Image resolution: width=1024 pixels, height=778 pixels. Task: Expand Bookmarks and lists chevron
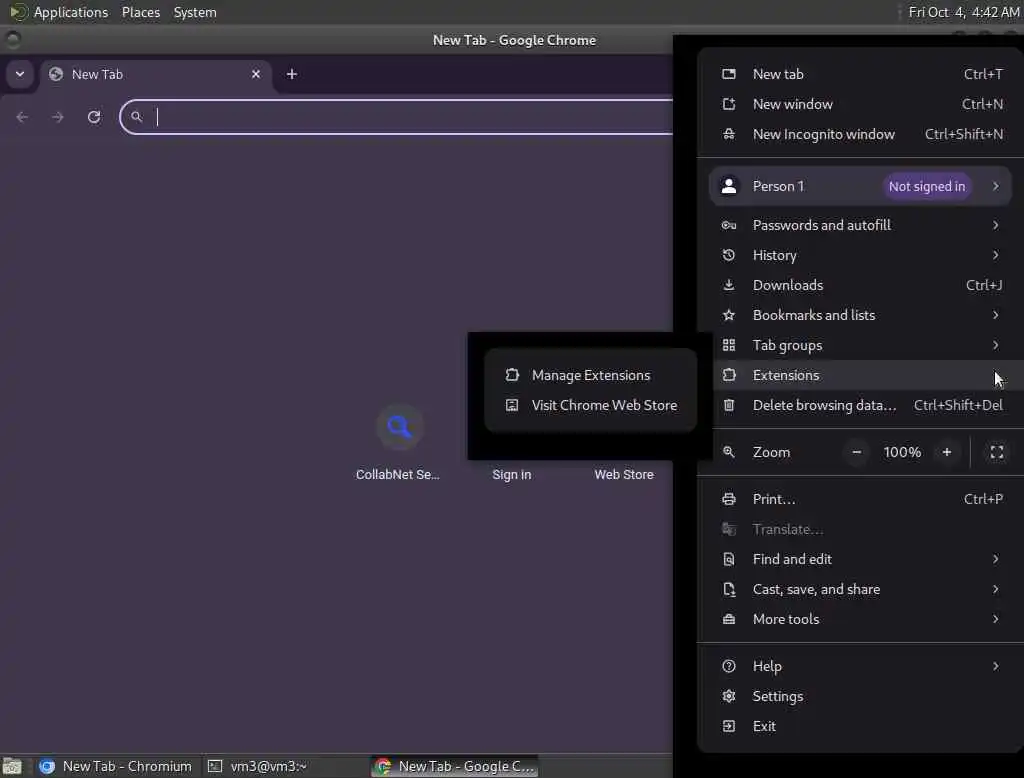[x=995, y=316]
